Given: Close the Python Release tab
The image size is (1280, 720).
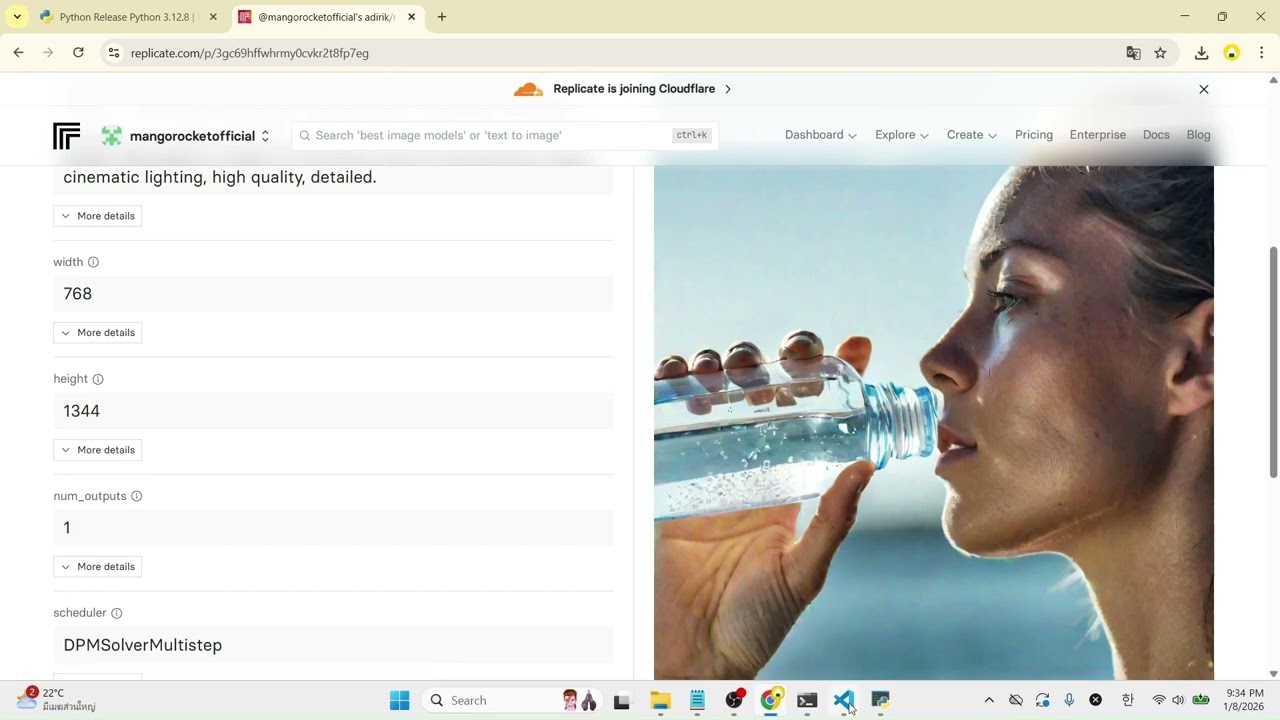Looking at the screenshot, I should point(213,17).
